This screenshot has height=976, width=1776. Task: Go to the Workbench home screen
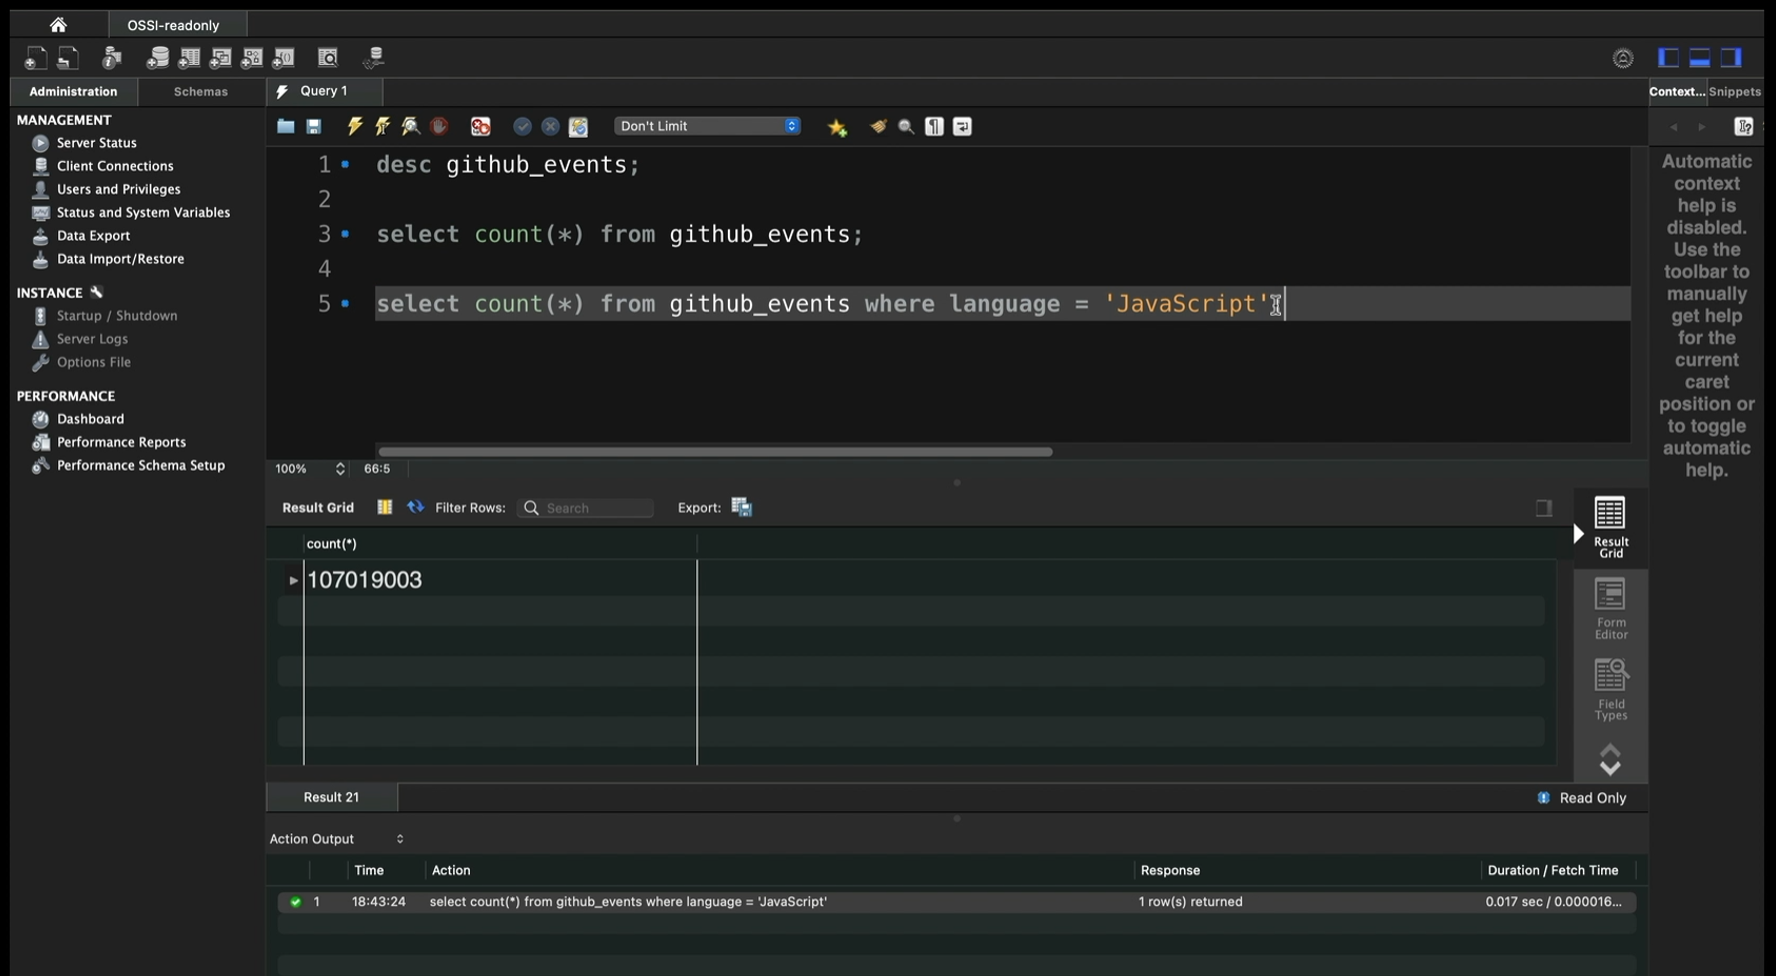(x=58, y=25)
